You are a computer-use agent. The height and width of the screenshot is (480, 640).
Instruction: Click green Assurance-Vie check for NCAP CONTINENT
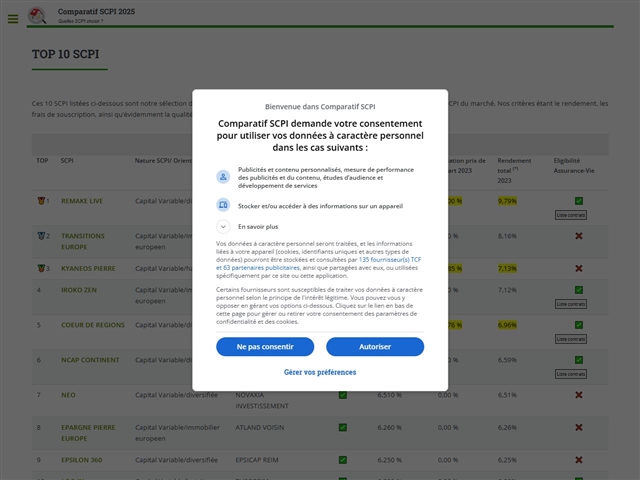click(579, 360)
